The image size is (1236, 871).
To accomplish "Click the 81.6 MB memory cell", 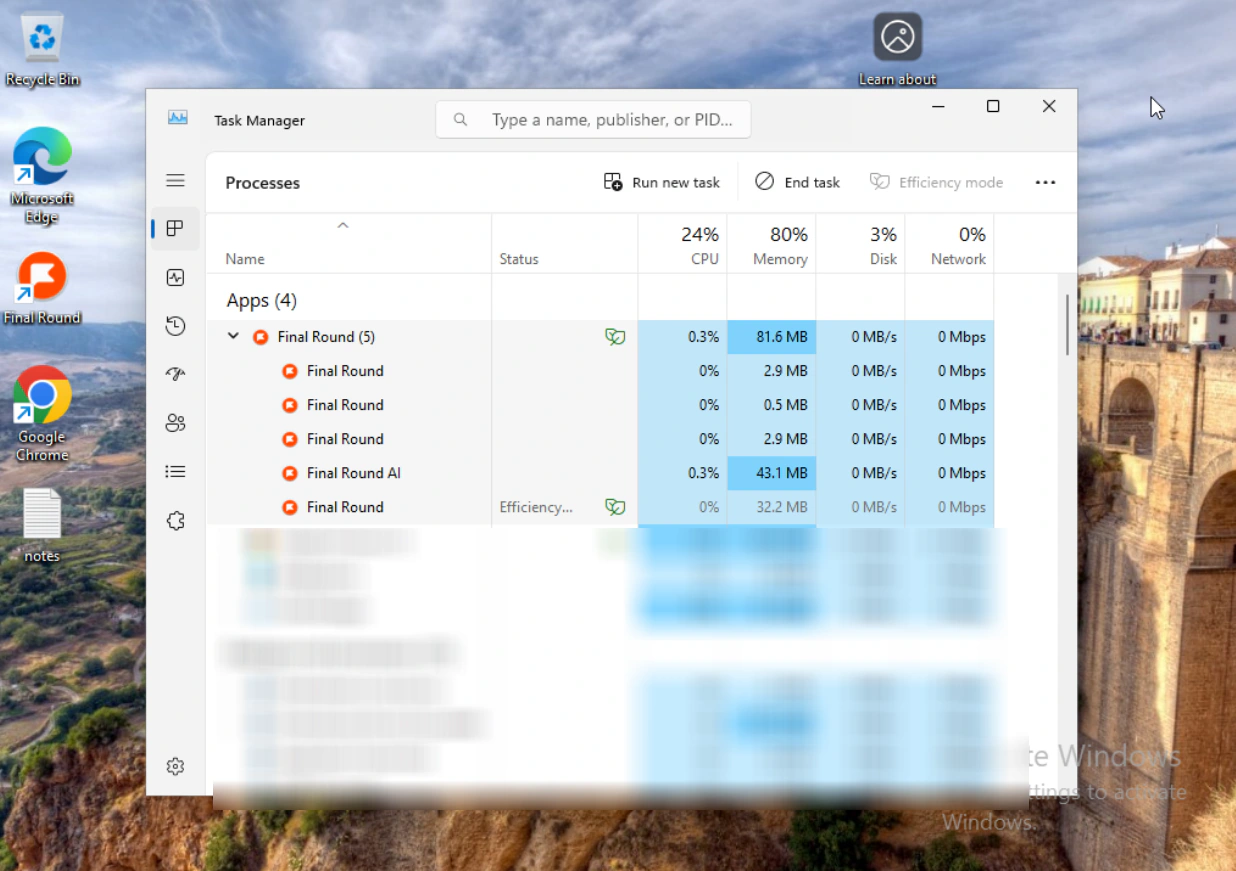I will pyautogui.click(x=771, y=337).
